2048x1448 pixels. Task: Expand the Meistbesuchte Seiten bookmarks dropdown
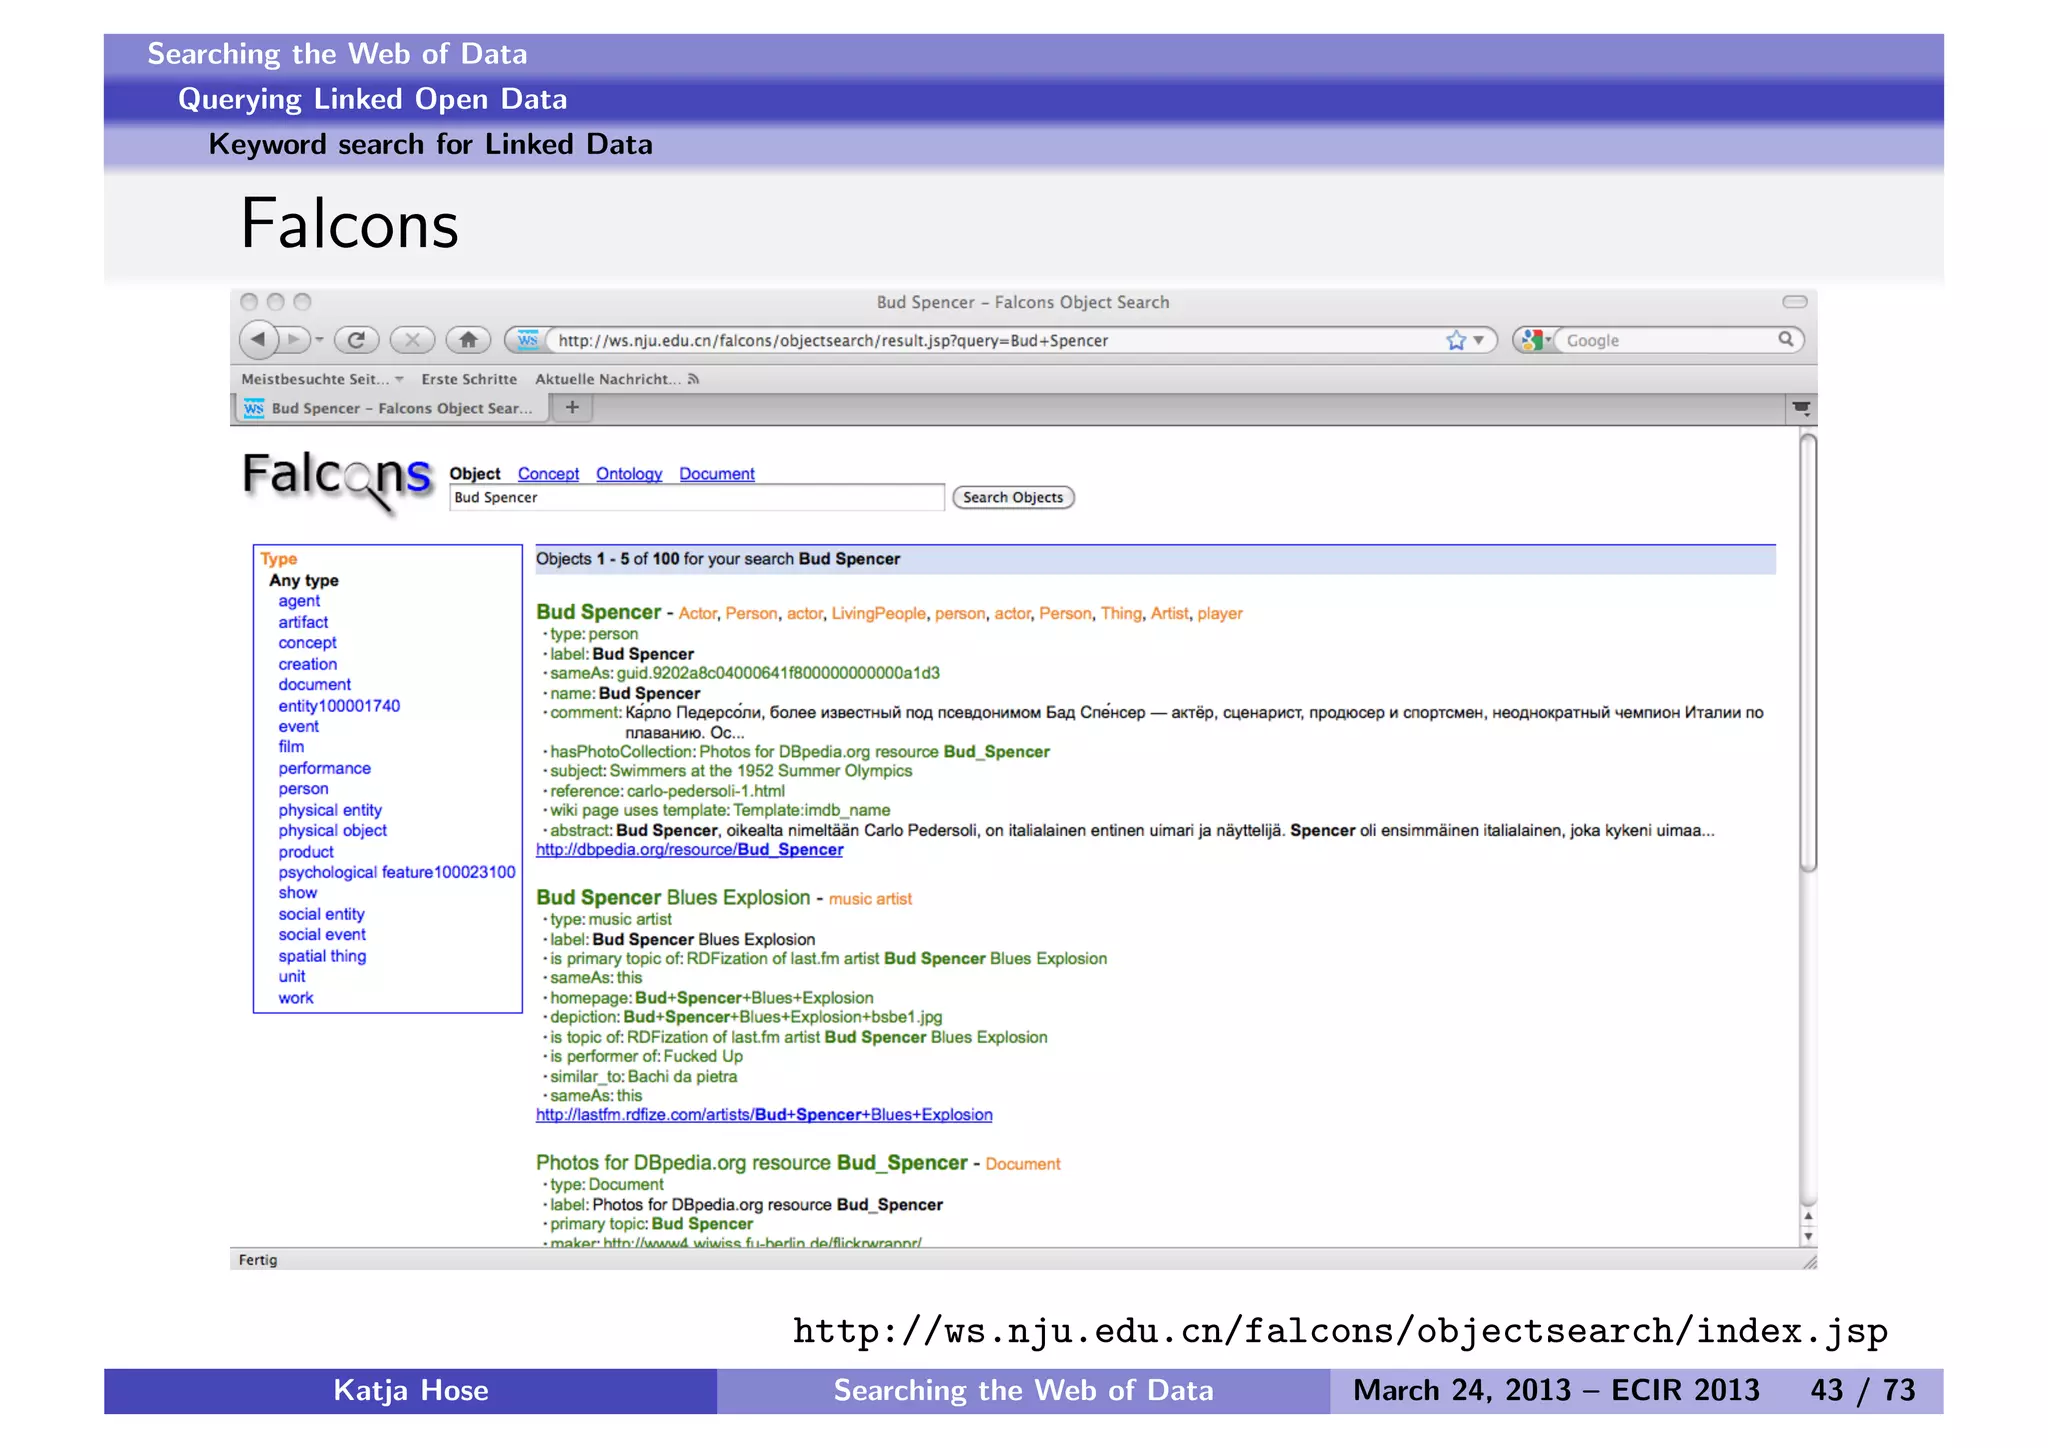click(x=399, y=379)
